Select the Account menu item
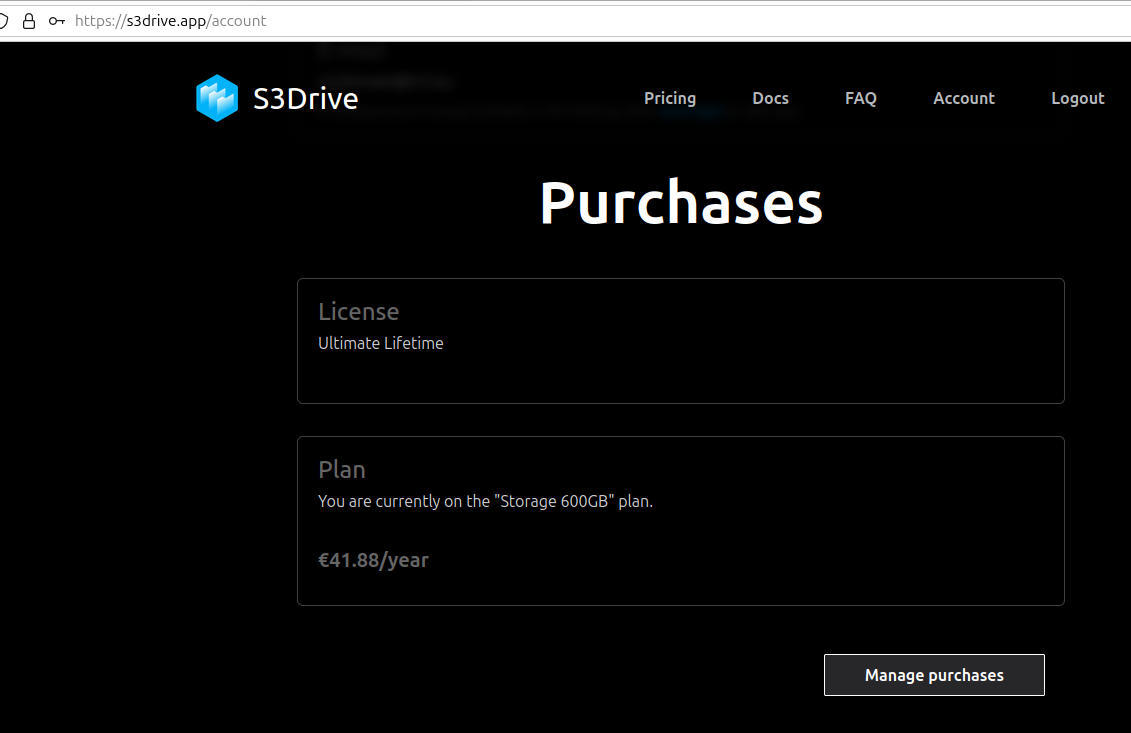The image size is (1131, 733). pyautogui.click(x=964, y=98)
